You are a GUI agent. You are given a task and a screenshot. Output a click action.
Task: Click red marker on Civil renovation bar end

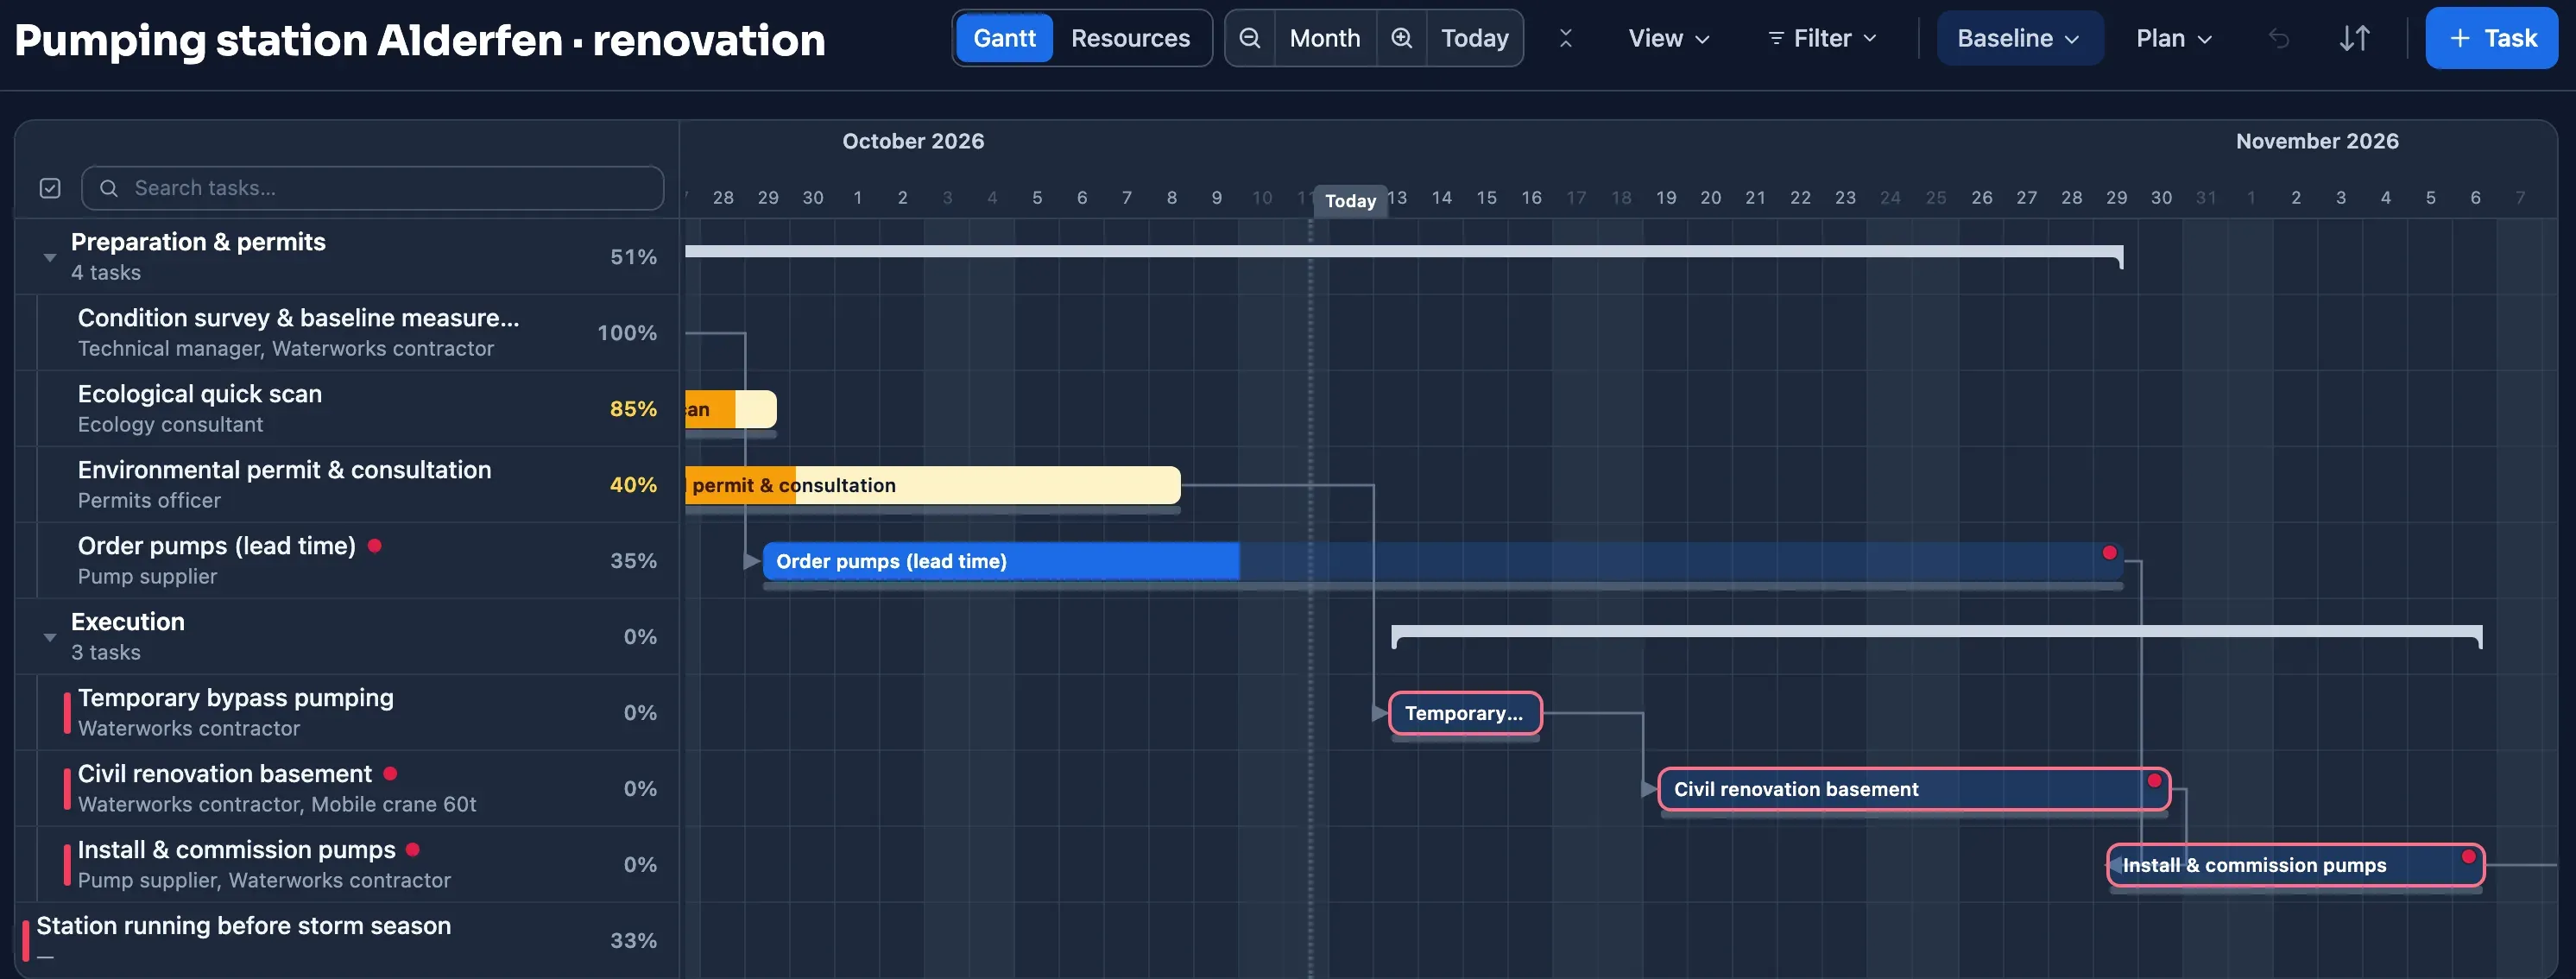(x=2154, y=780)
